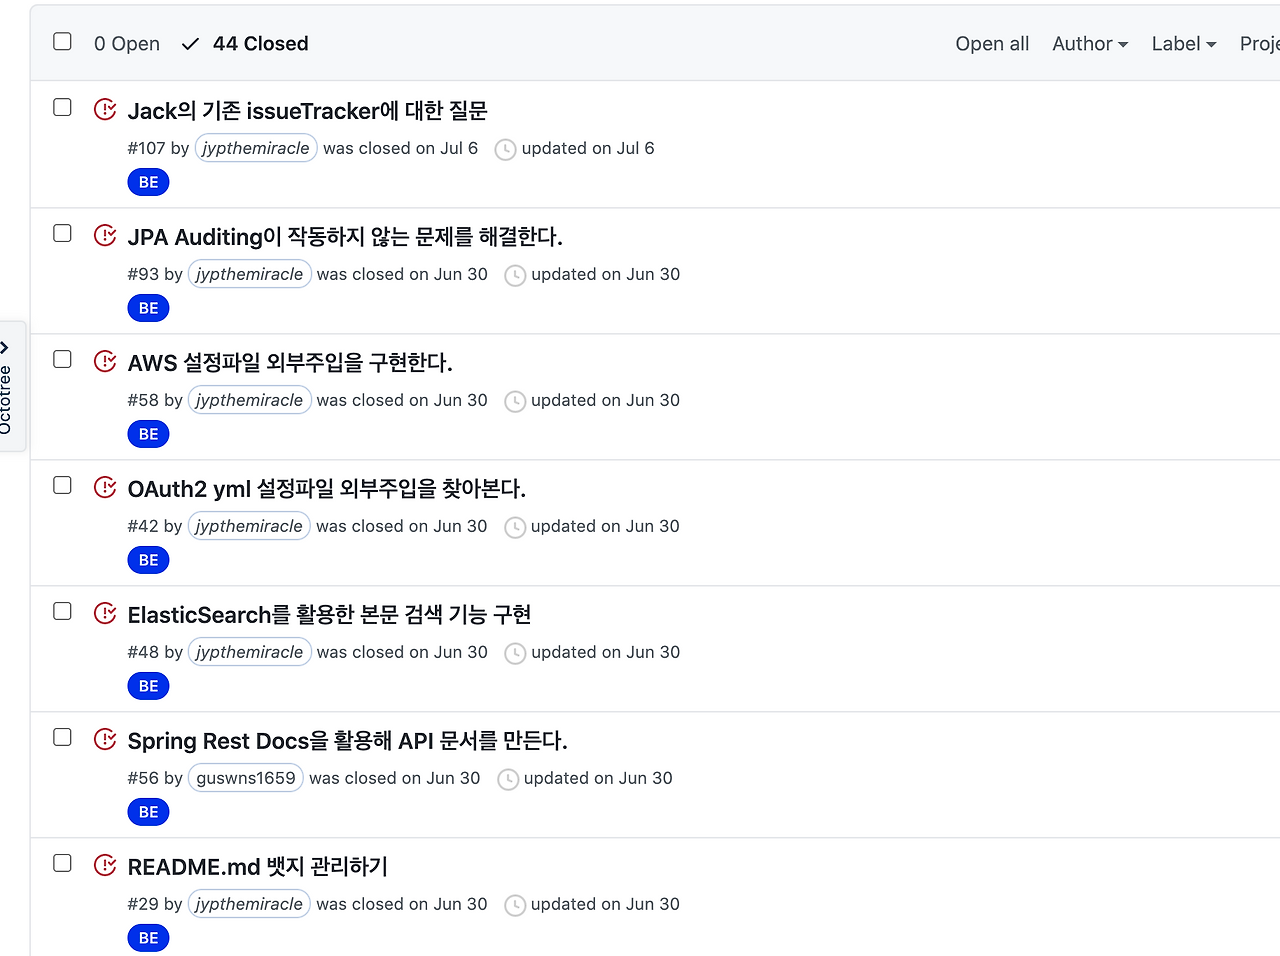Toggle the select-all issues checkbox
Viewport: 1280px width, 956px height.
(62, 41)
